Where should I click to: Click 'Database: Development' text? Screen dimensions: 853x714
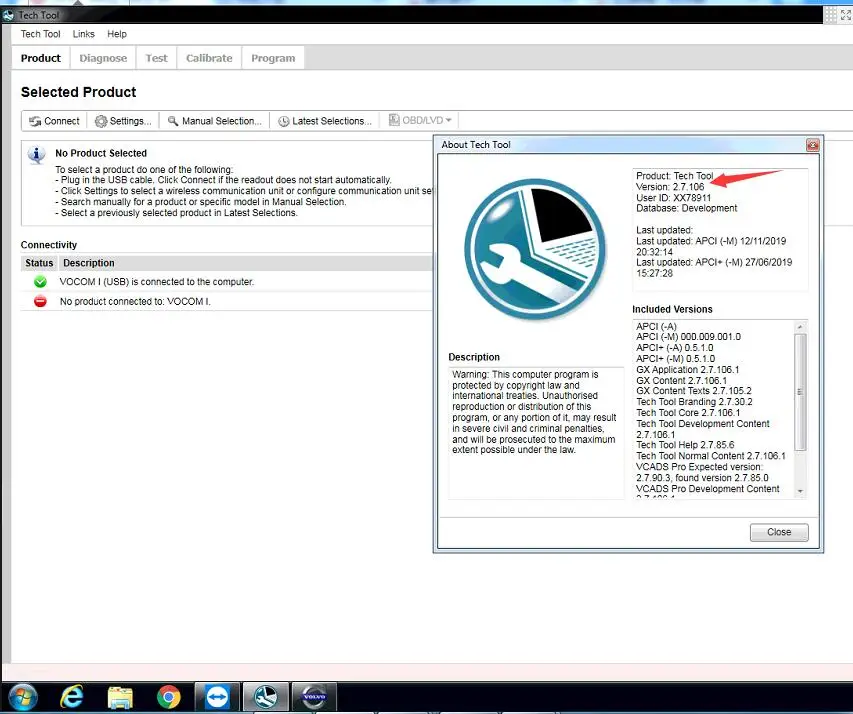pos(687,208)
